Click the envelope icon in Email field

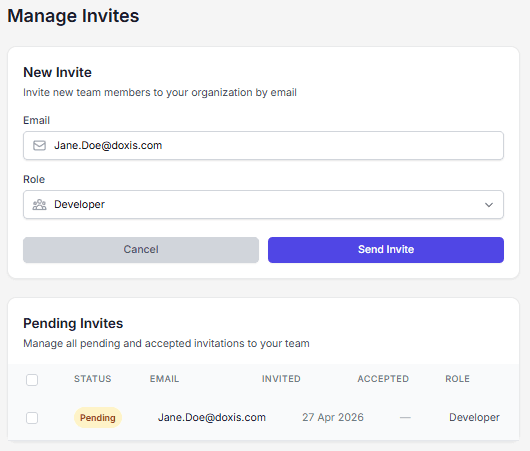click(x=39, y=145)
